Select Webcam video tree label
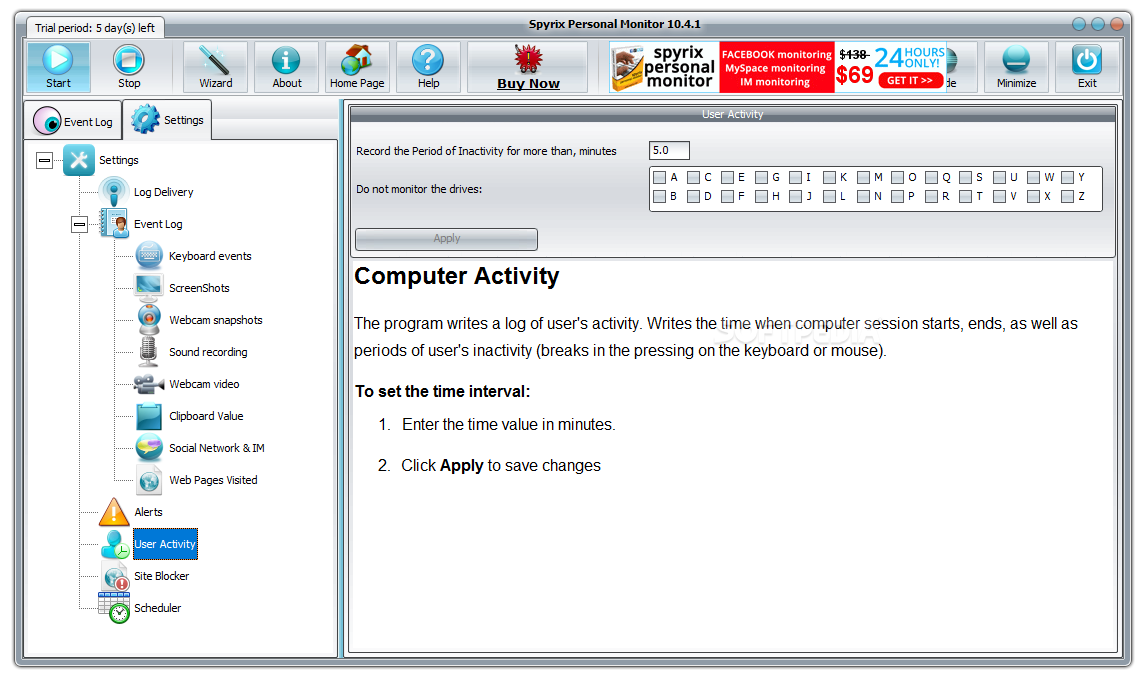This screenshot has height=678, width=1147. [204, 384]
